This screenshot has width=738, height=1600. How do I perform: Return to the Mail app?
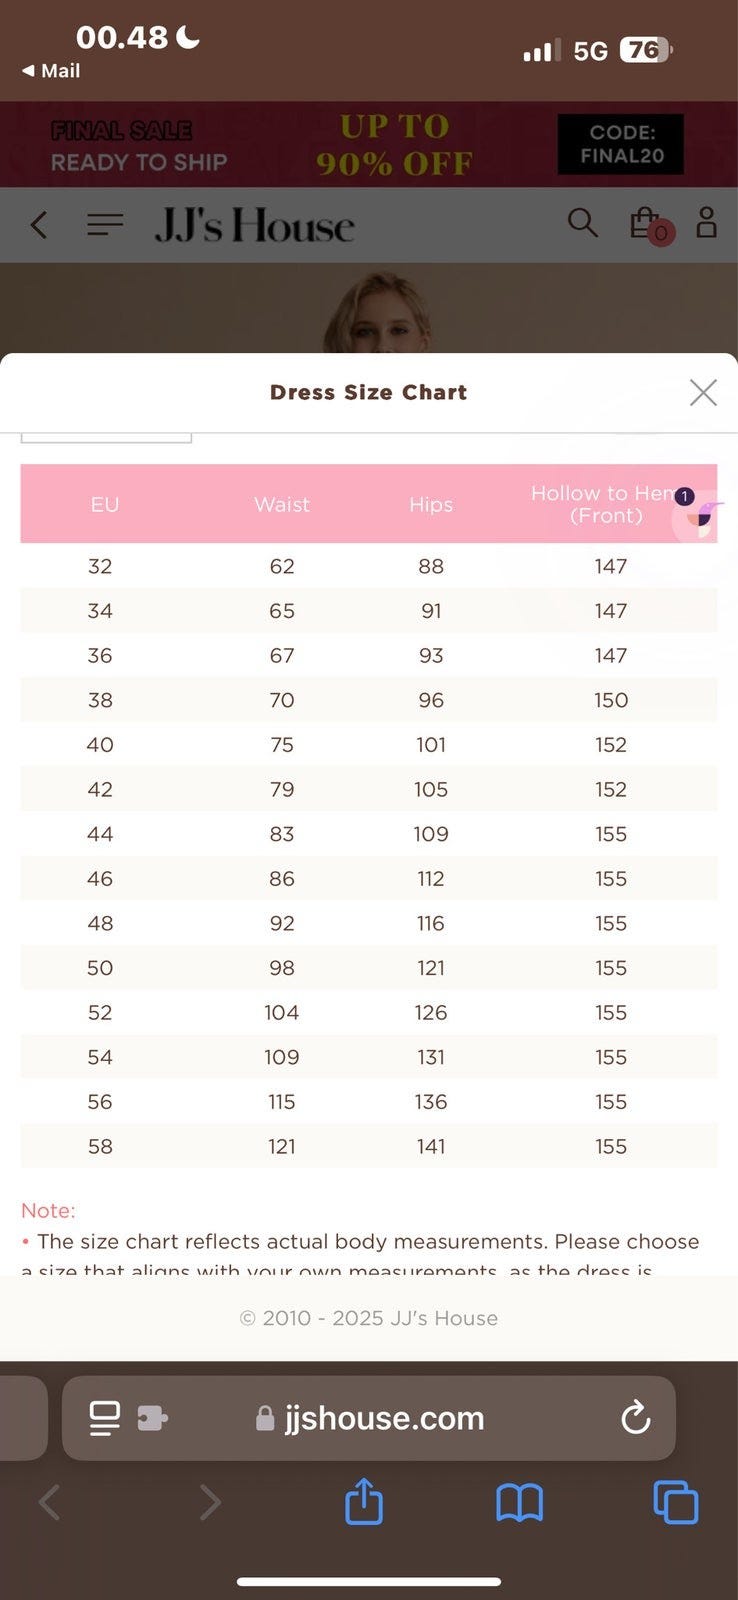pyautogui.click(x=51, y=71)
